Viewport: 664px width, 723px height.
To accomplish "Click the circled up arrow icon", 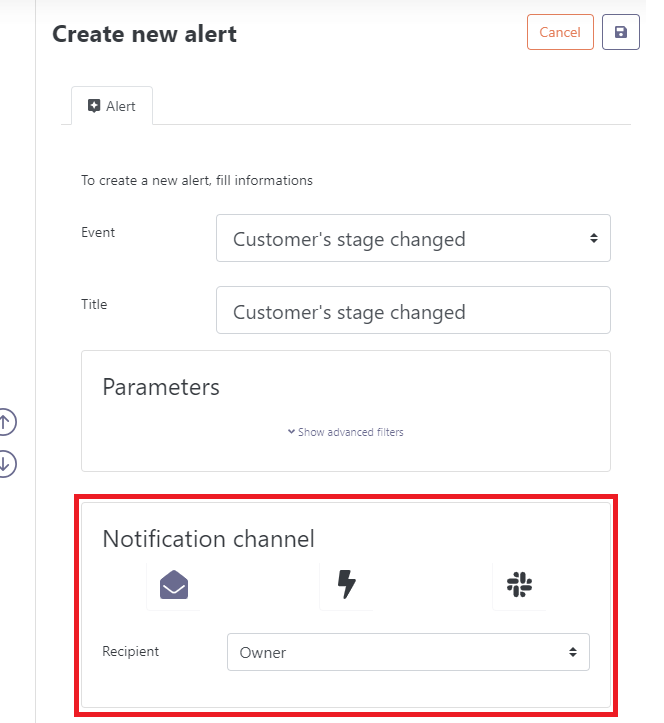I will pos(6,423).
